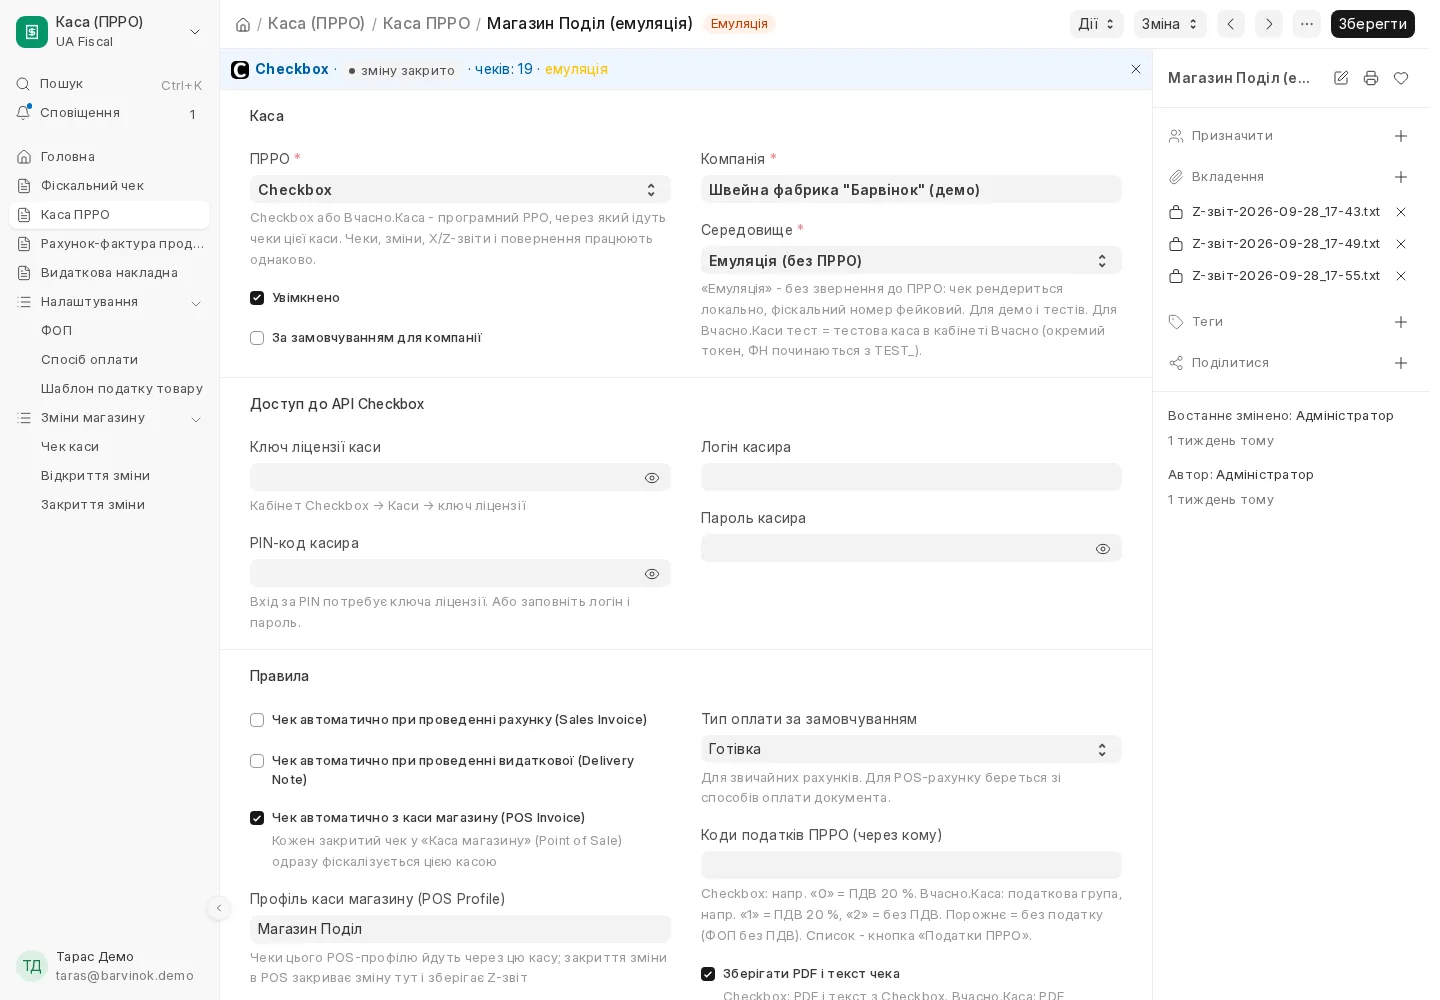1440x1000 pixels.
Task: Open Середовище dropdown showing Емуляція
Action: coord(911,261)
